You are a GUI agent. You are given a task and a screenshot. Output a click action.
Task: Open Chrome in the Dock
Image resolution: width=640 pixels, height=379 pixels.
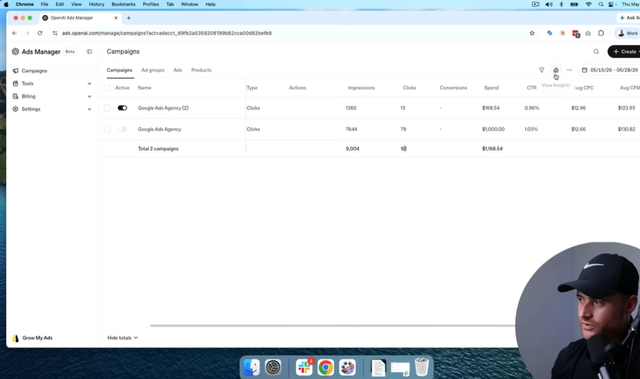[326, 367]
